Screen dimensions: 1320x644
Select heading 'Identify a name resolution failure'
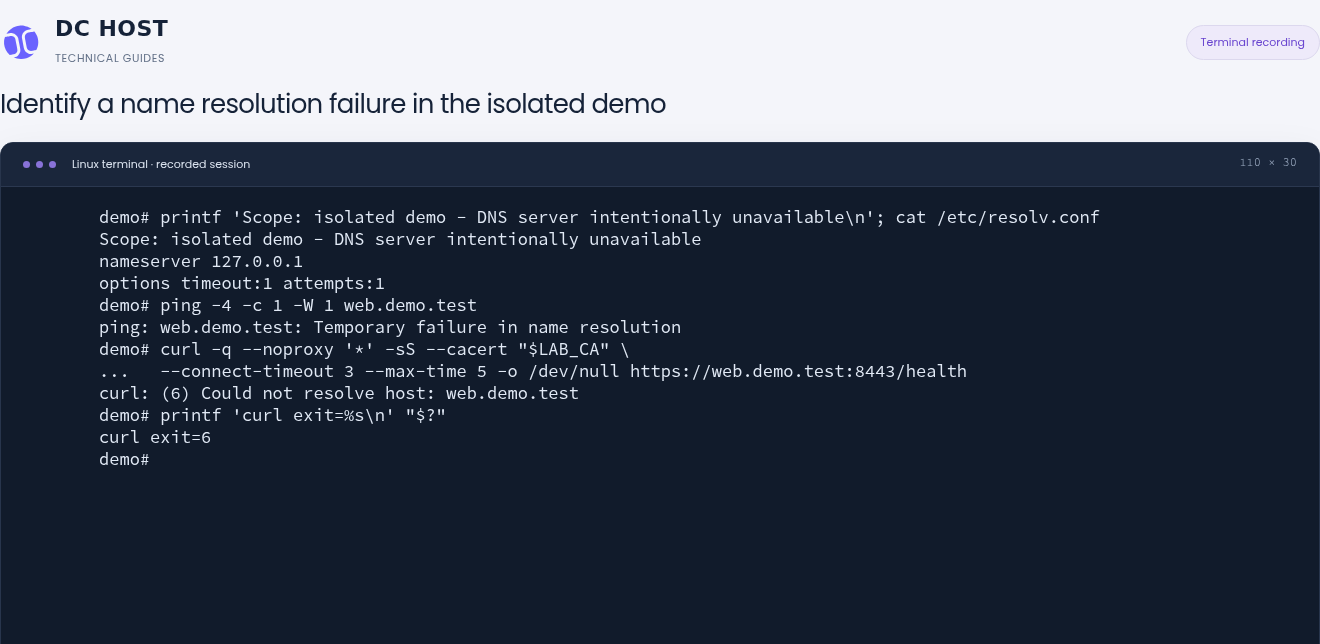[x=333, y=104]
